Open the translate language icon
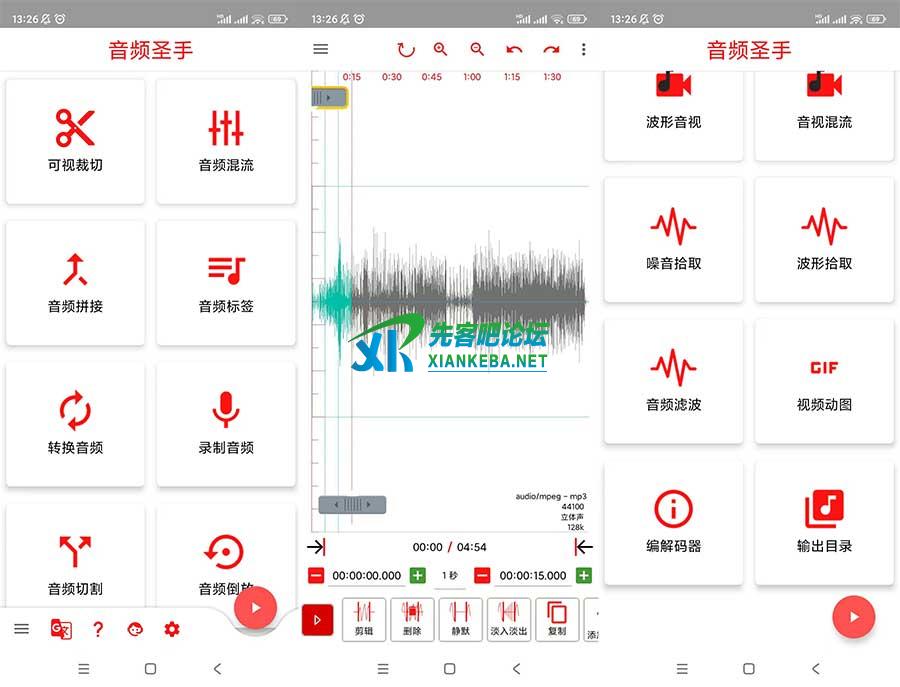The width and height of the screenshot is (900, 687). tap(61, 629)
